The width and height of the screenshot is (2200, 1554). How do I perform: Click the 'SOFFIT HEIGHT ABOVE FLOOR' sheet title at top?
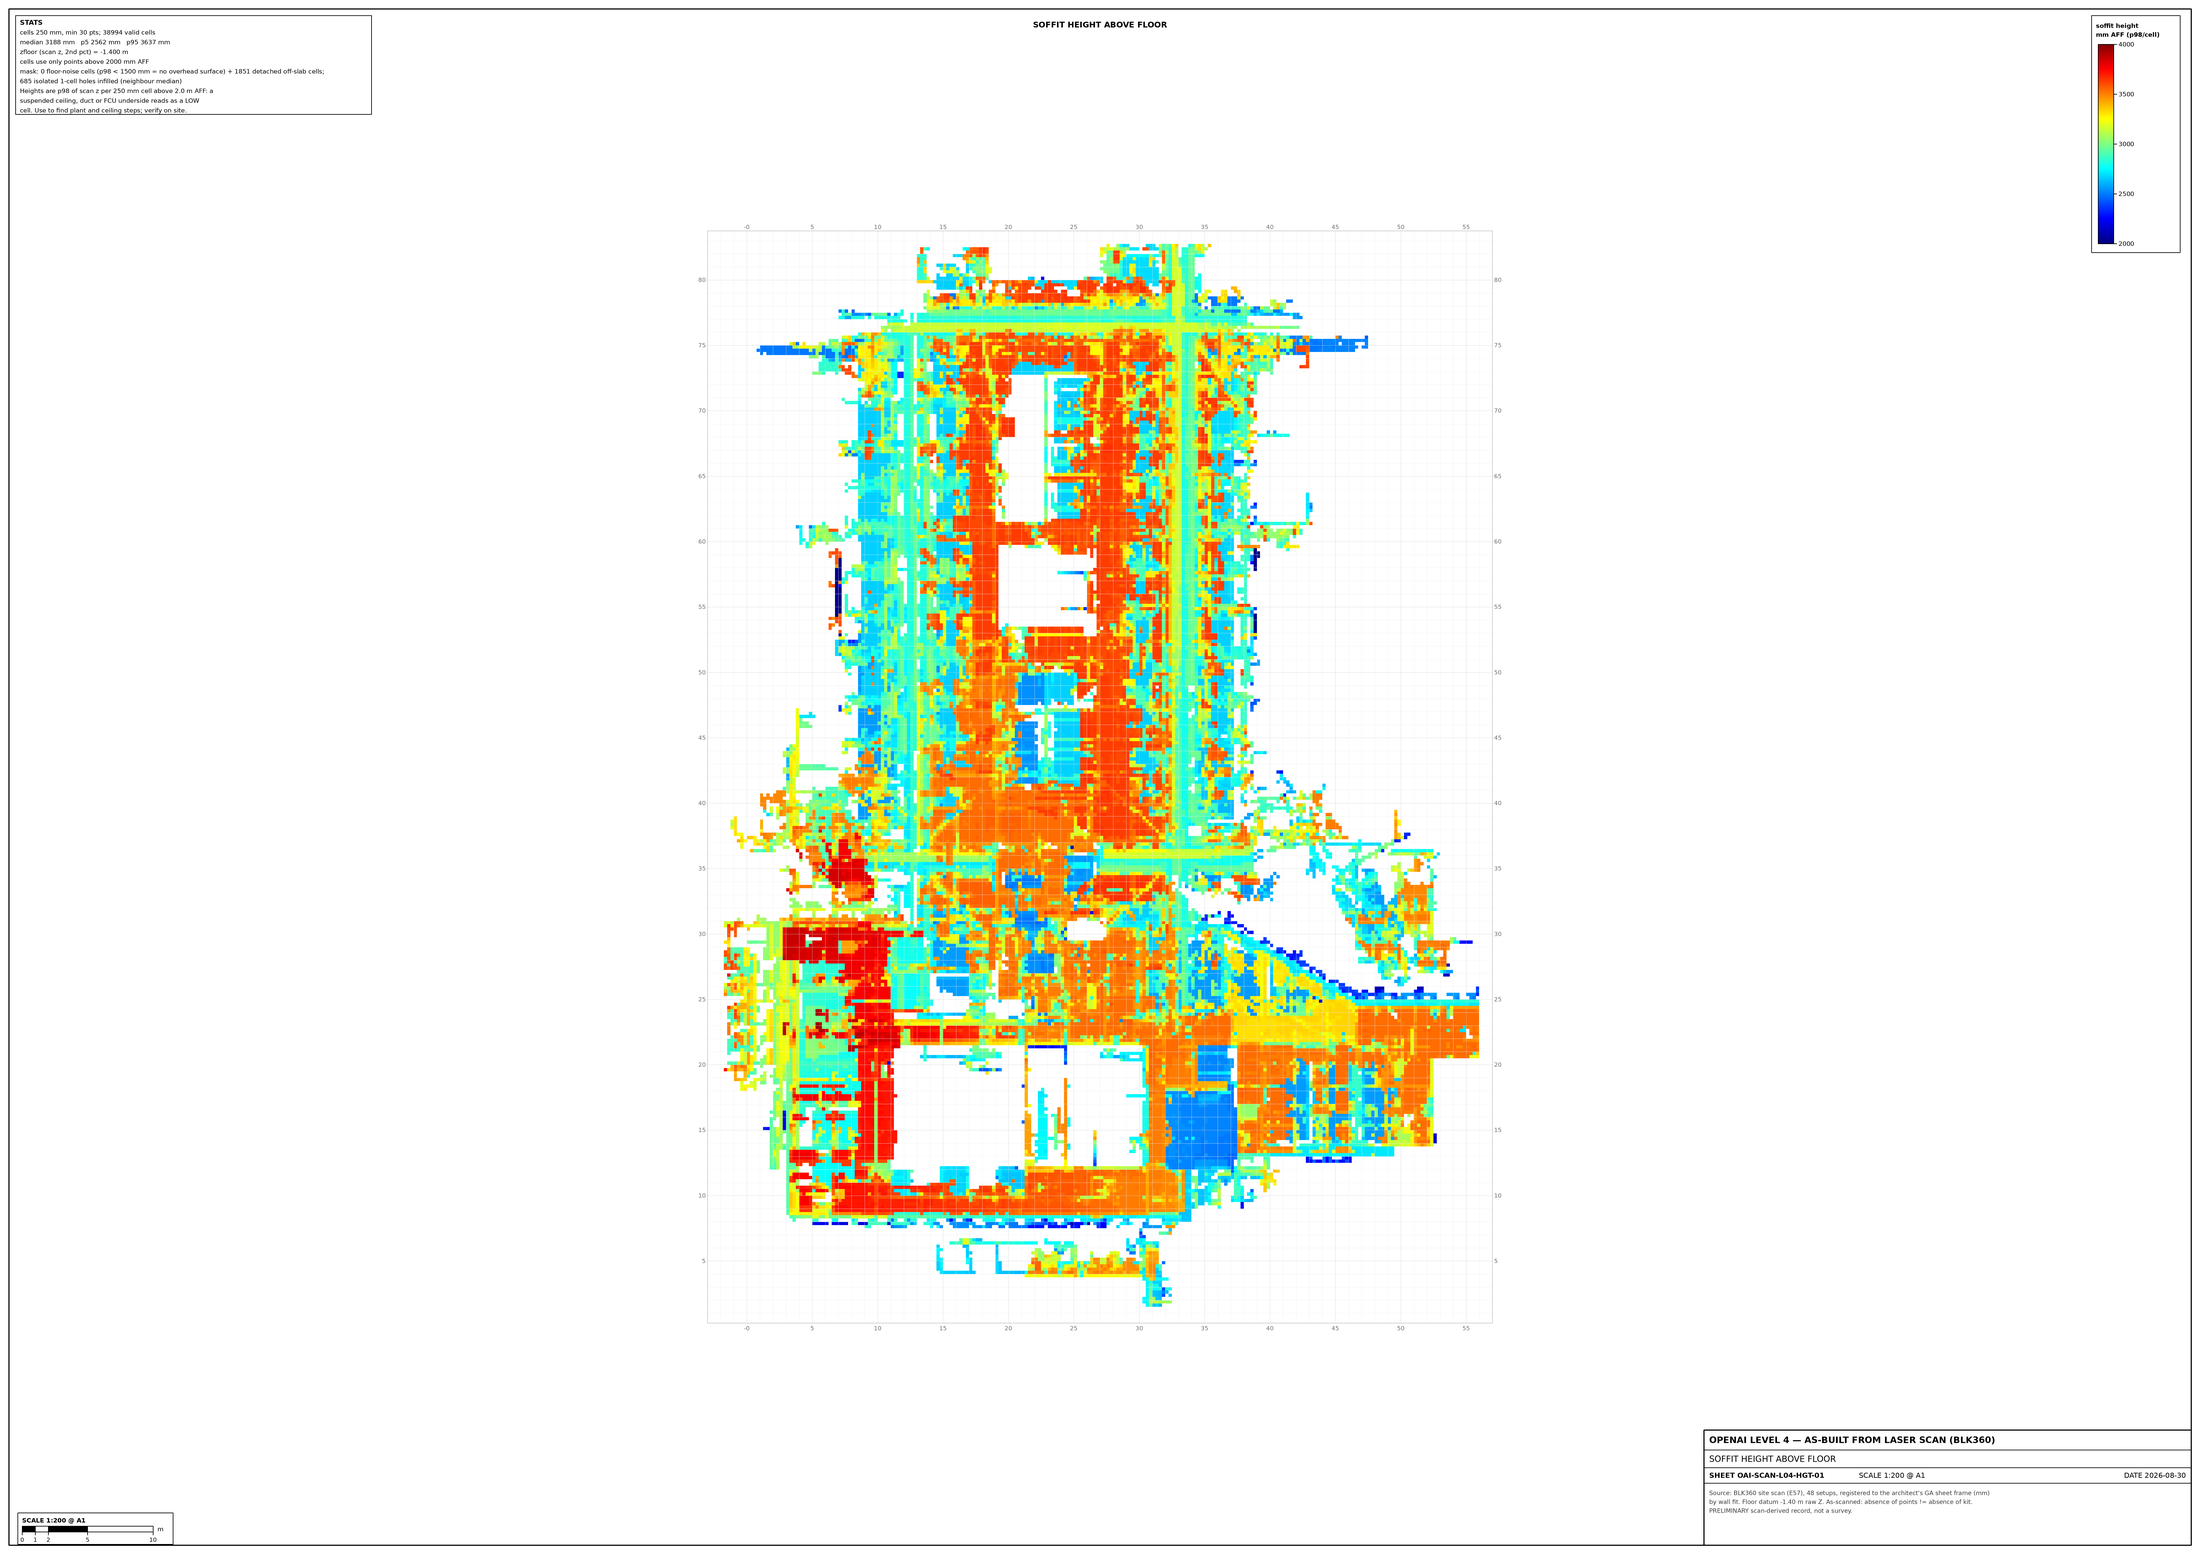click(x=1100, y=25)
